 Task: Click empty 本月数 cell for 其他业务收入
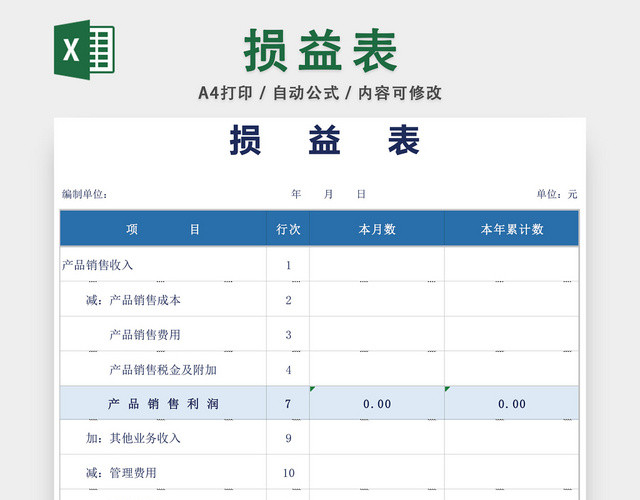(x=377, y=437)
